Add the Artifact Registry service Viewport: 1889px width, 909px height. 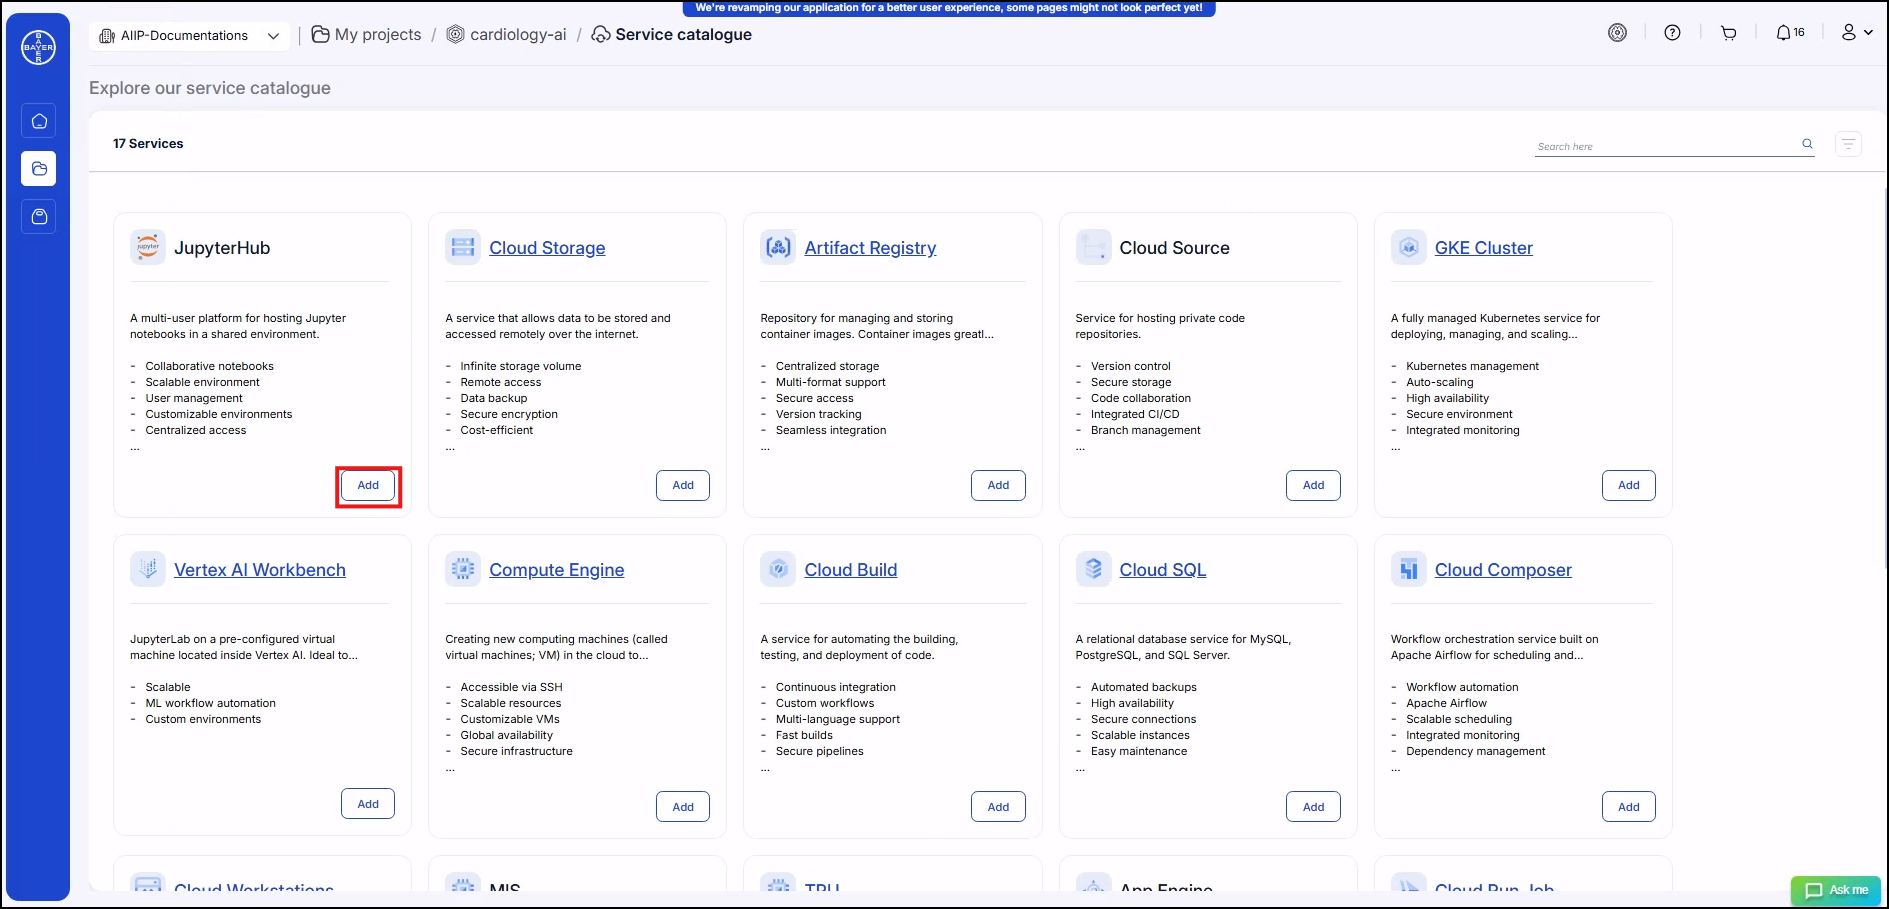pos(998,486)
